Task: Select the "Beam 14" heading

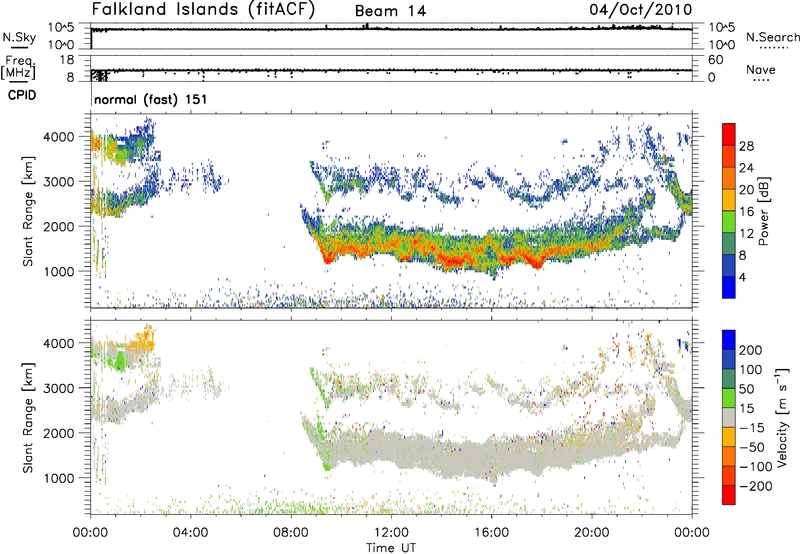Action: [x=390, y=11]
